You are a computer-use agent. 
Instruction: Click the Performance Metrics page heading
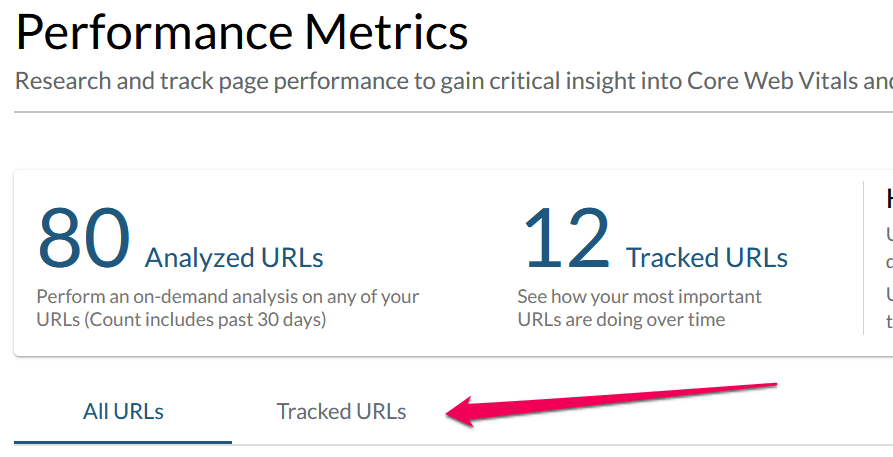[x=242, y=33]
